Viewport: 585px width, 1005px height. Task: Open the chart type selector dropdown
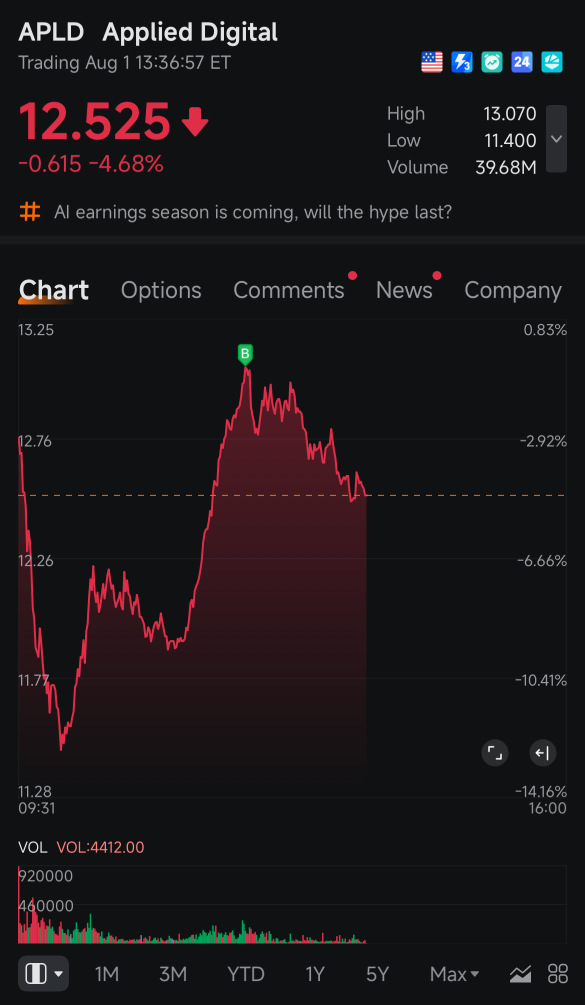(x=43, y=974)
